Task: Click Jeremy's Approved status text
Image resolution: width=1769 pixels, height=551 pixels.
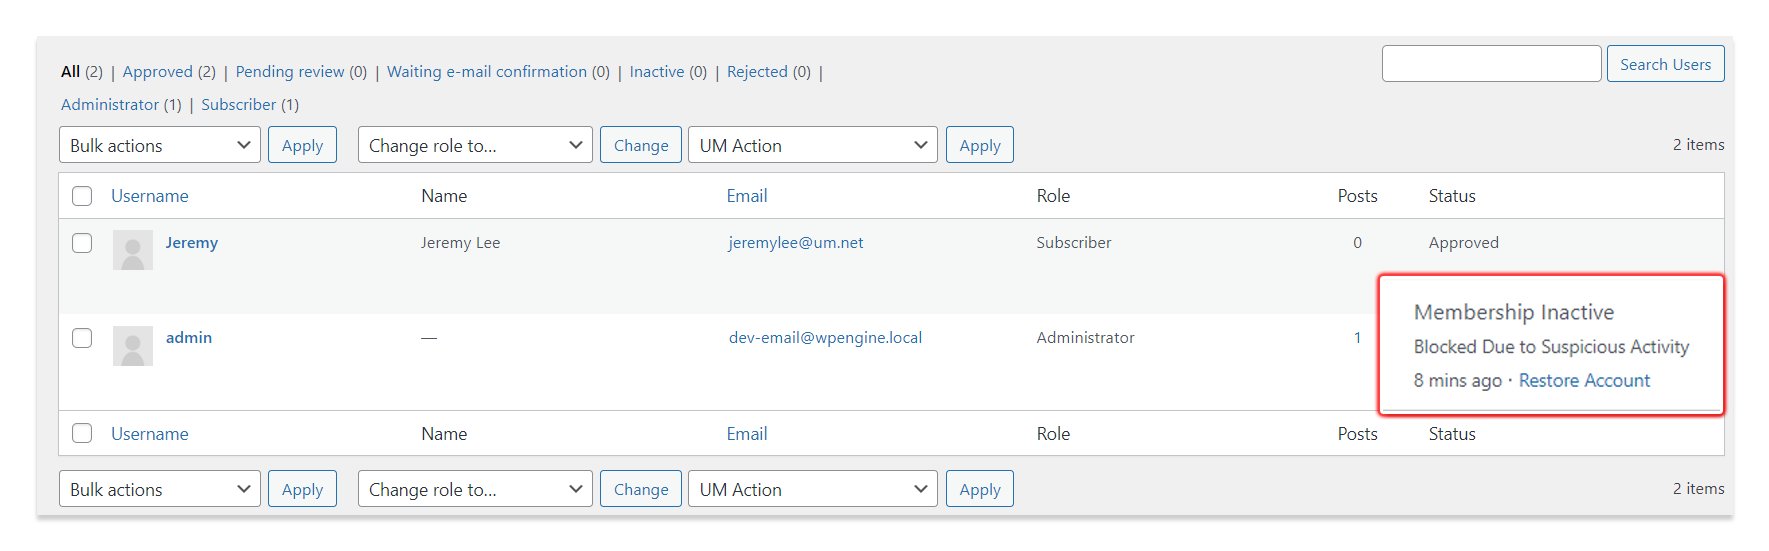Action: (1463, 243)
